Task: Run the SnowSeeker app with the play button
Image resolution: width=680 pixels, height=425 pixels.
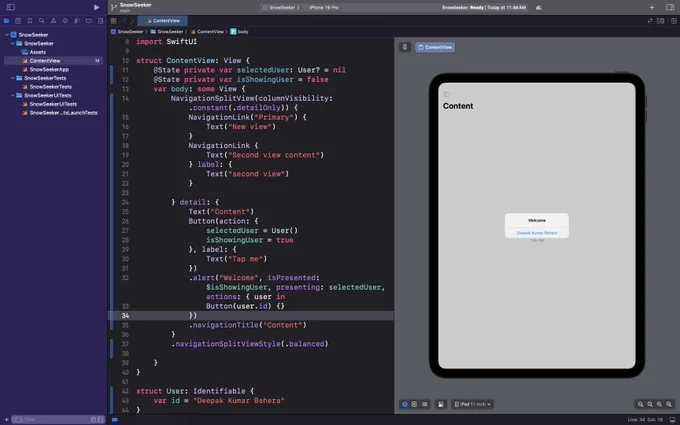Action: click(96, 7)
